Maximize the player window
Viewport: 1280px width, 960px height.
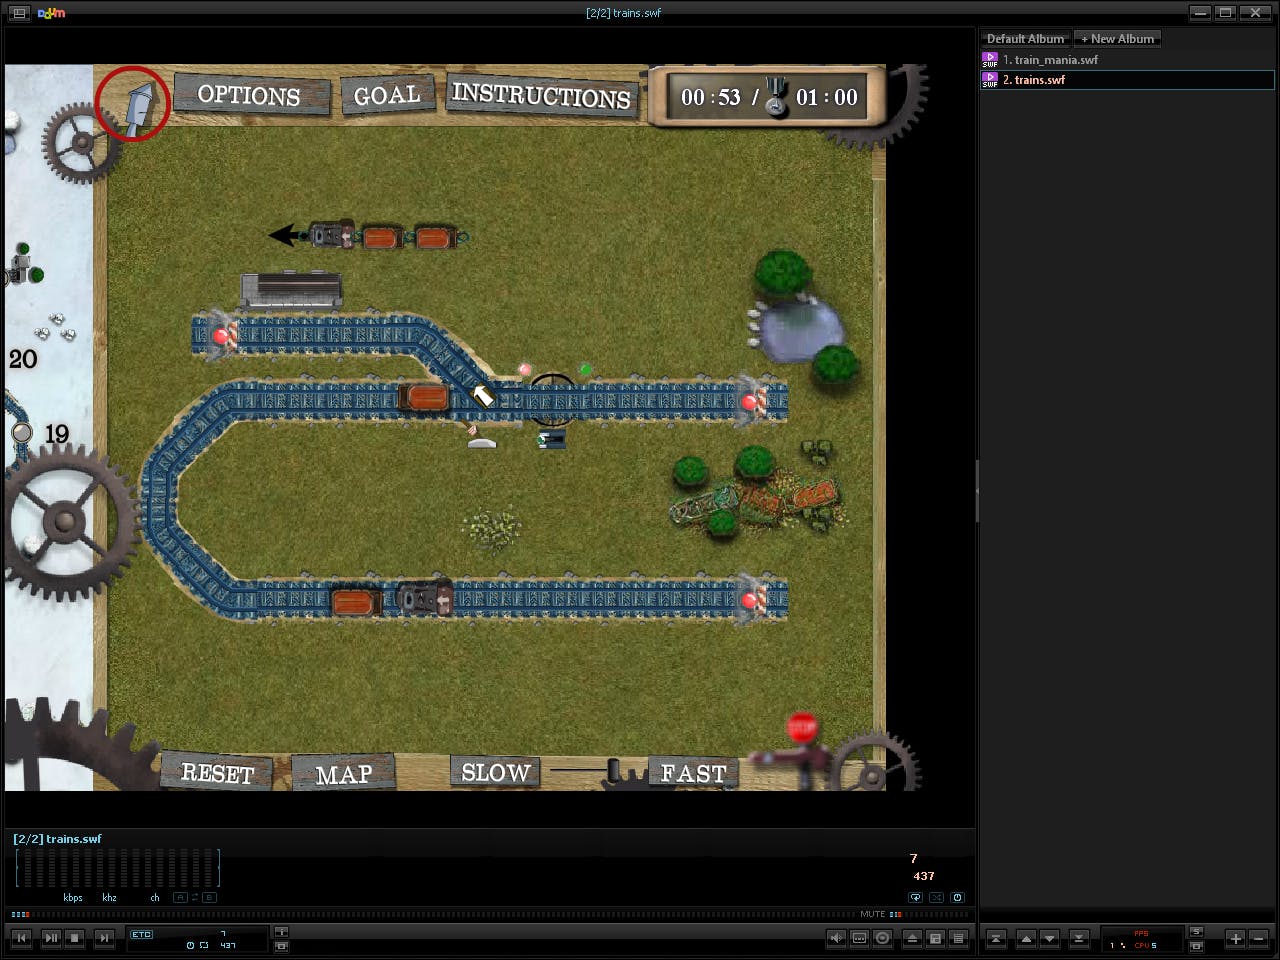[x=1225, y=13]
